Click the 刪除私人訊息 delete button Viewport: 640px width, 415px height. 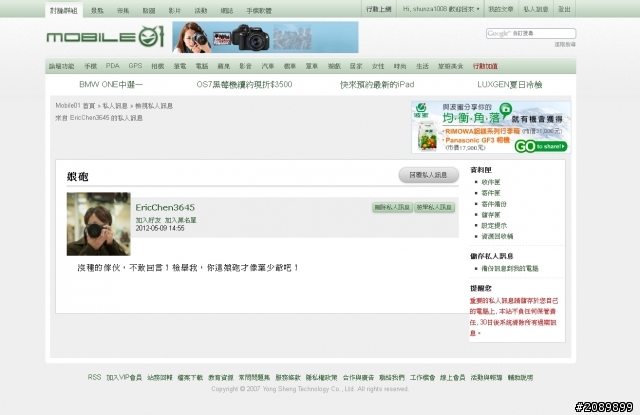[392, 207]
